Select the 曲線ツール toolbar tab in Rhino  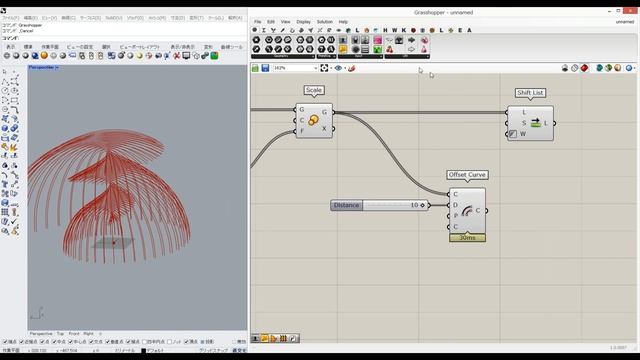pos(231,47)
